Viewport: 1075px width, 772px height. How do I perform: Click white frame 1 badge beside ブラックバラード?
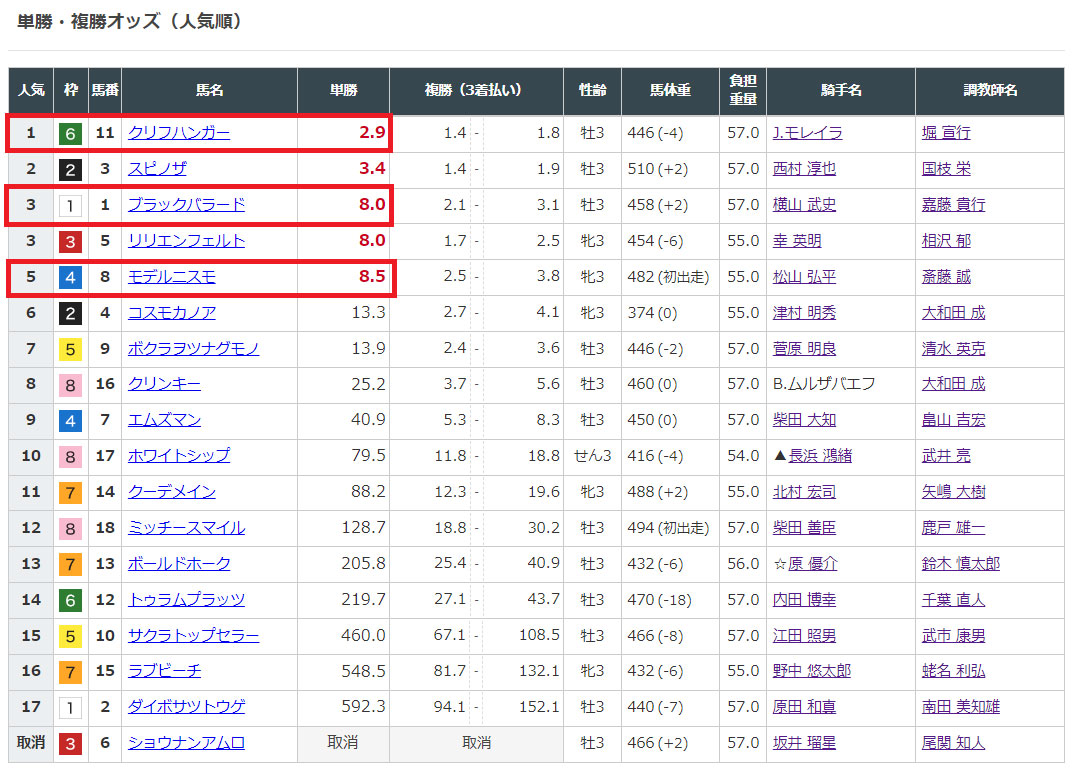(70, 205)
